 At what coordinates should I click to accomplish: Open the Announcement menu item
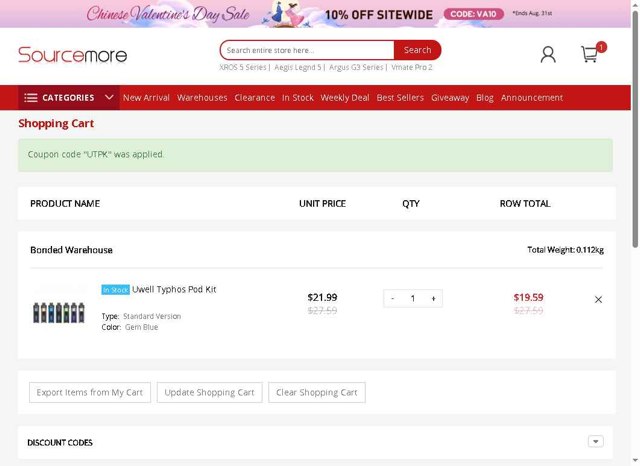click(x=532, y=98)
